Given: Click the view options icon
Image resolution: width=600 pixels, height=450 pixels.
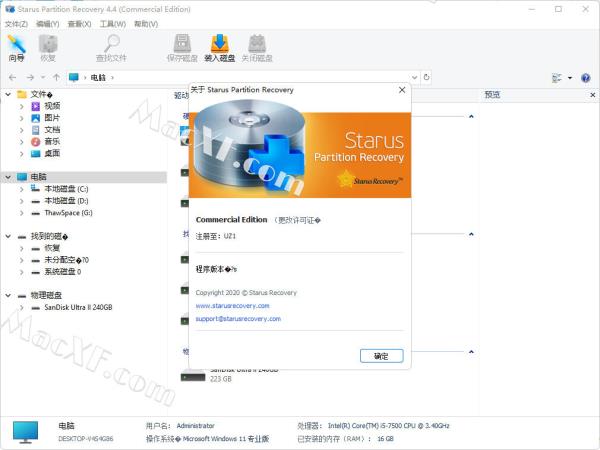Looking at the screenshot, I should click(557, 78).
